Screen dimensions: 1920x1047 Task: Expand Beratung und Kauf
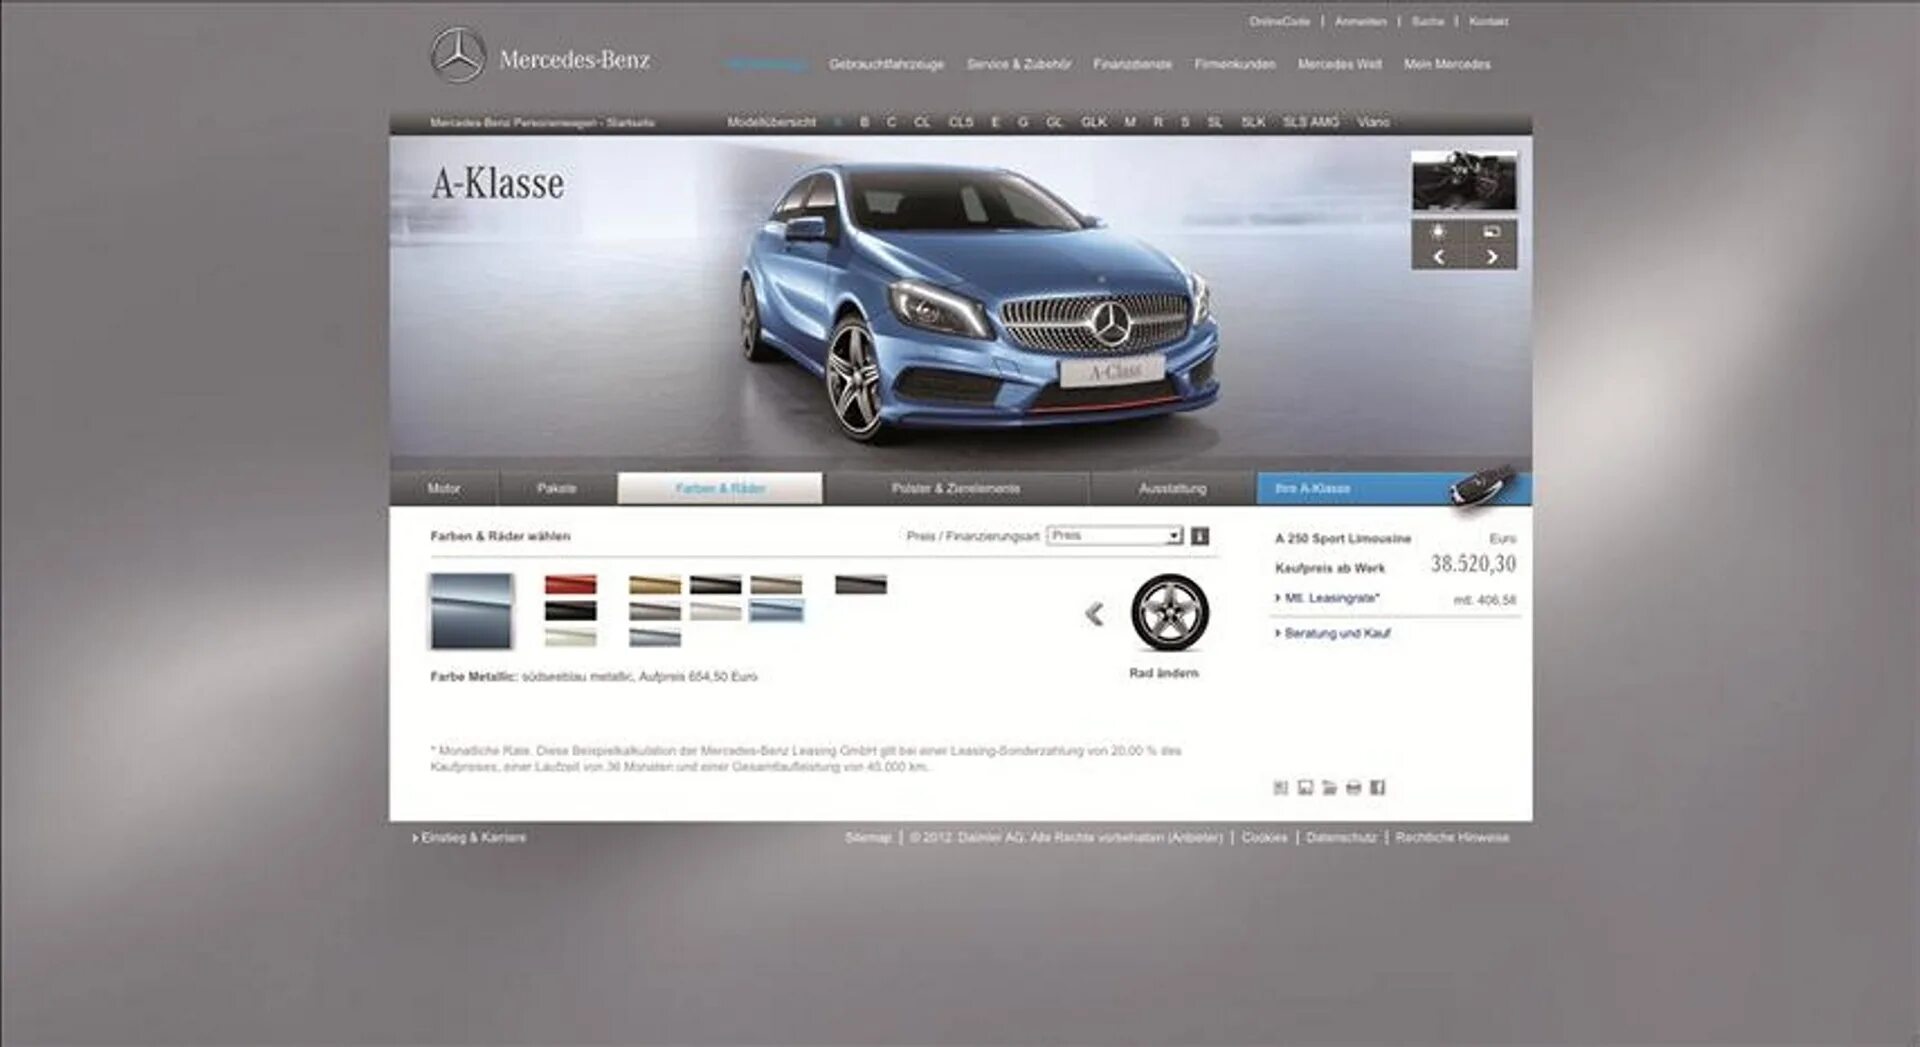click(1332, 633)
